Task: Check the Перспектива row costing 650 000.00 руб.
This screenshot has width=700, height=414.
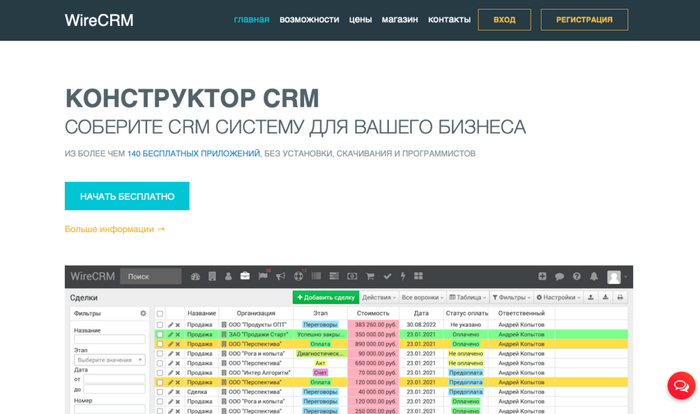Action: tap(160, 364)
